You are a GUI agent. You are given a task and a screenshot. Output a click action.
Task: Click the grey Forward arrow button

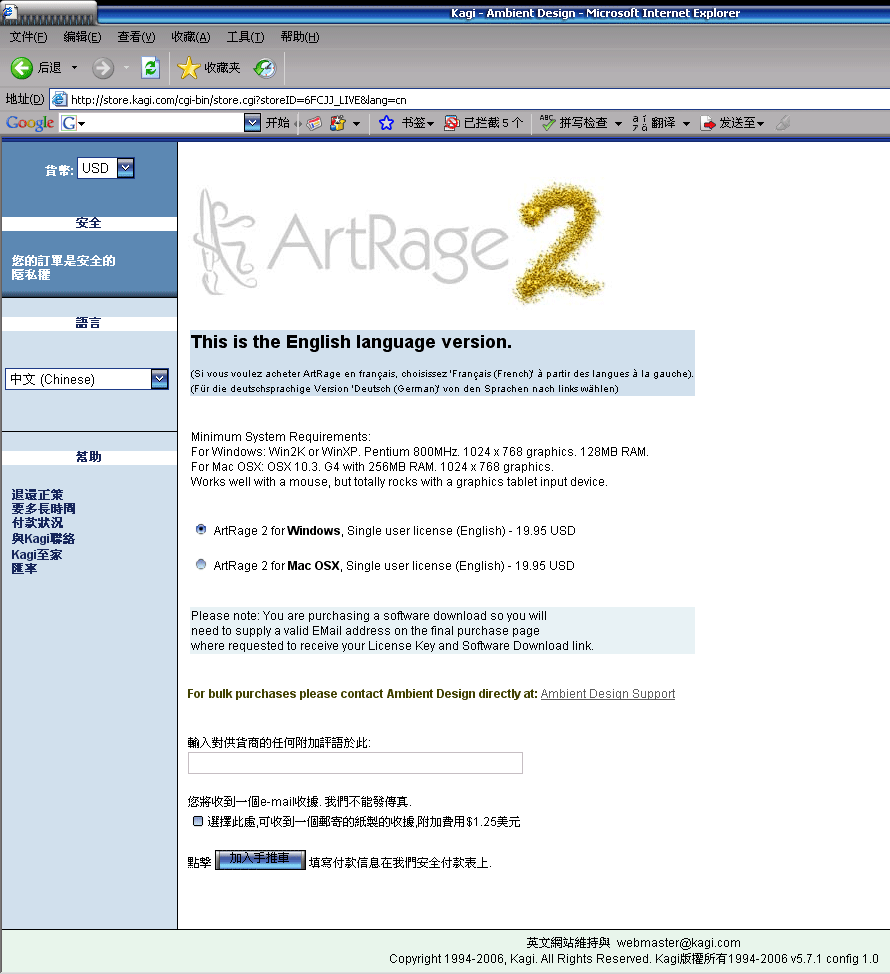point(103,68)
